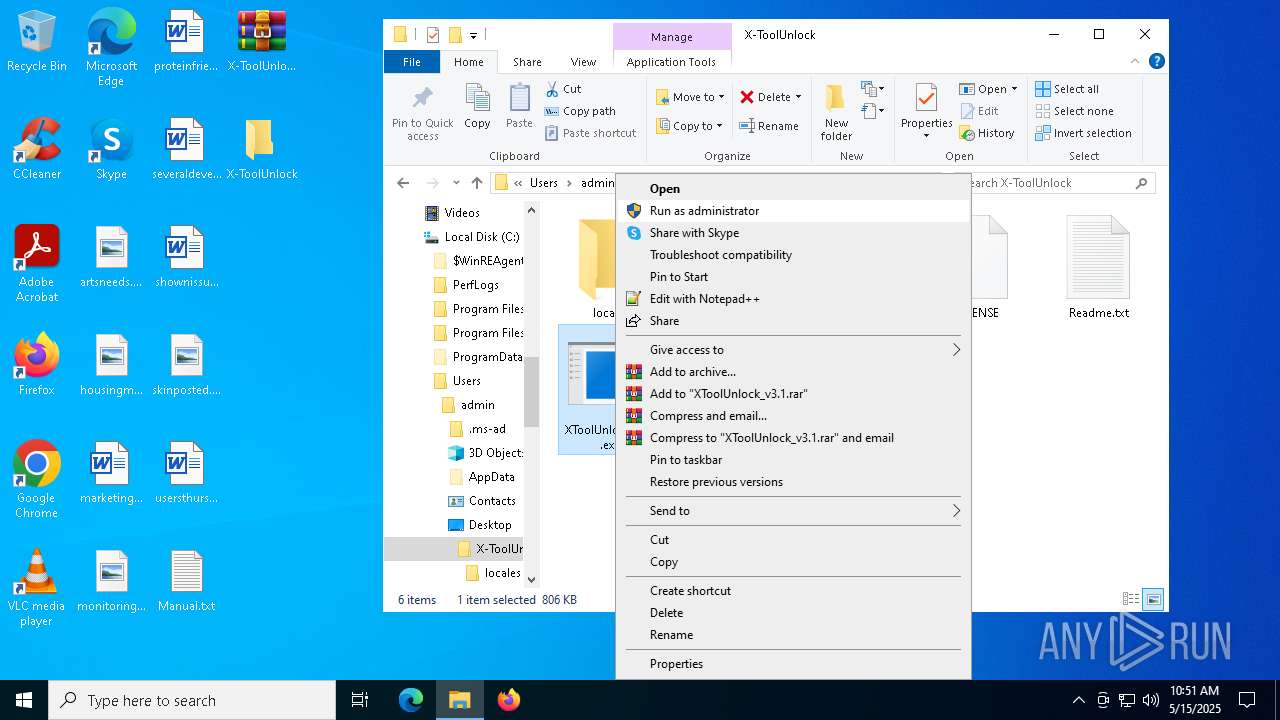Choose Run as administrator in context menu
The height and width of the screenshot is (720, 1280).
(x=792, y=211)
